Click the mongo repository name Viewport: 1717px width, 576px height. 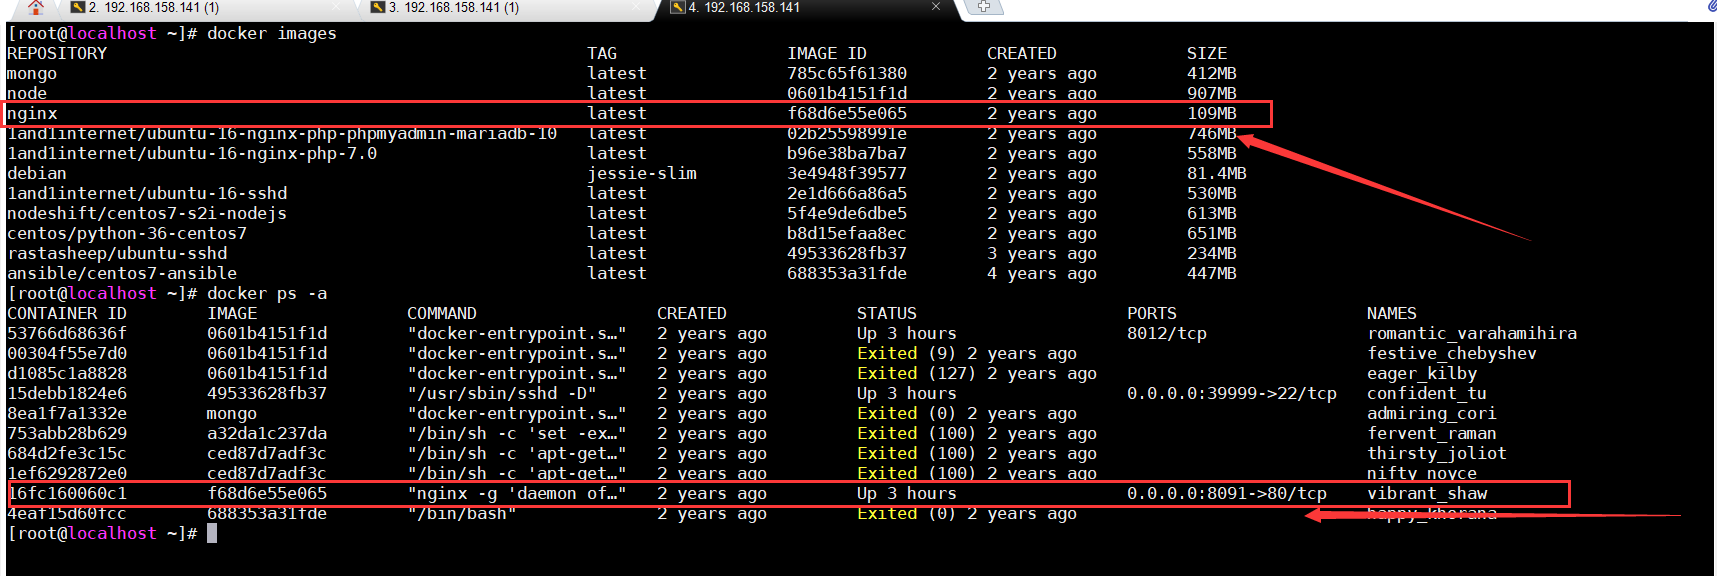click(32, 74)
